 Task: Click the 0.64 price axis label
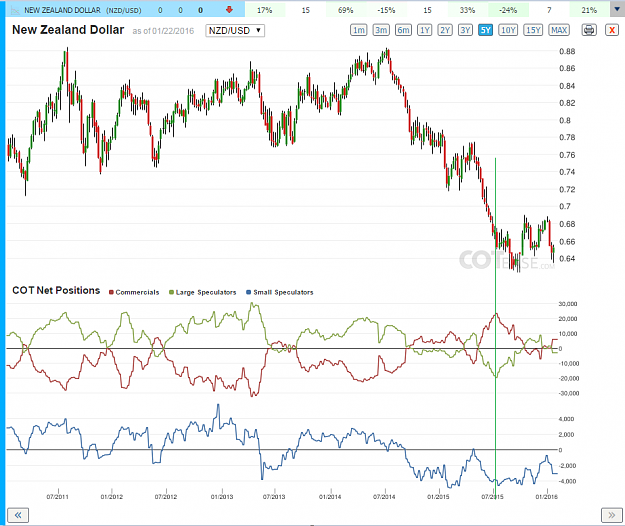[x=567, y=259]
